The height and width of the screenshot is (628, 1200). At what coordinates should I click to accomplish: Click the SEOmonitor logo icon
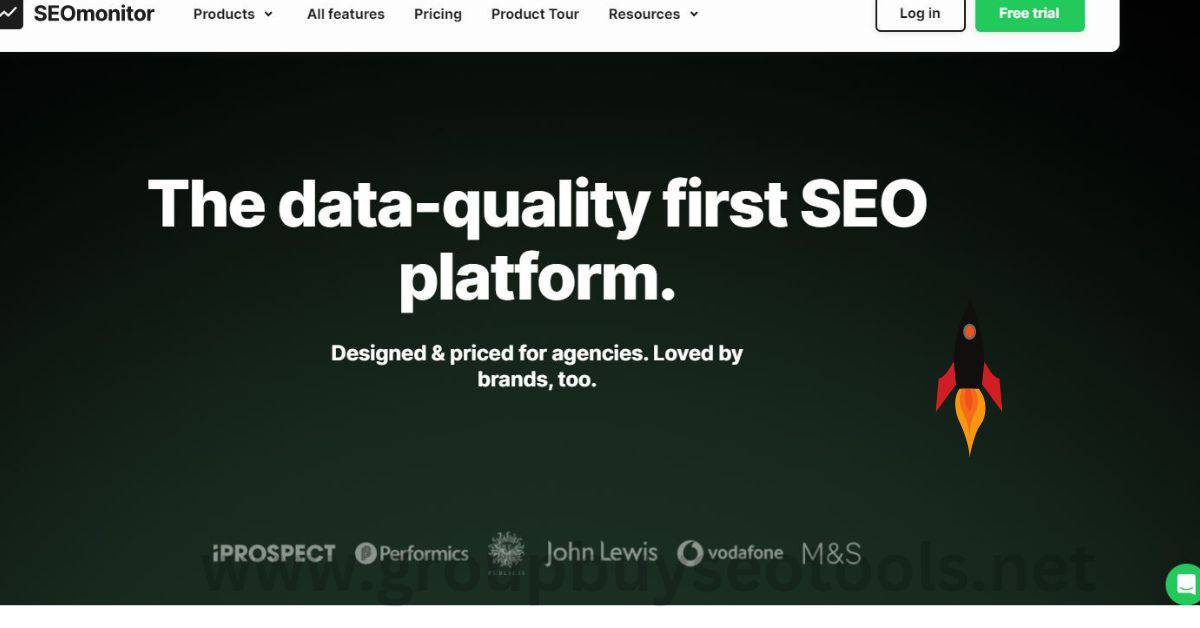[x=10, y=14]
